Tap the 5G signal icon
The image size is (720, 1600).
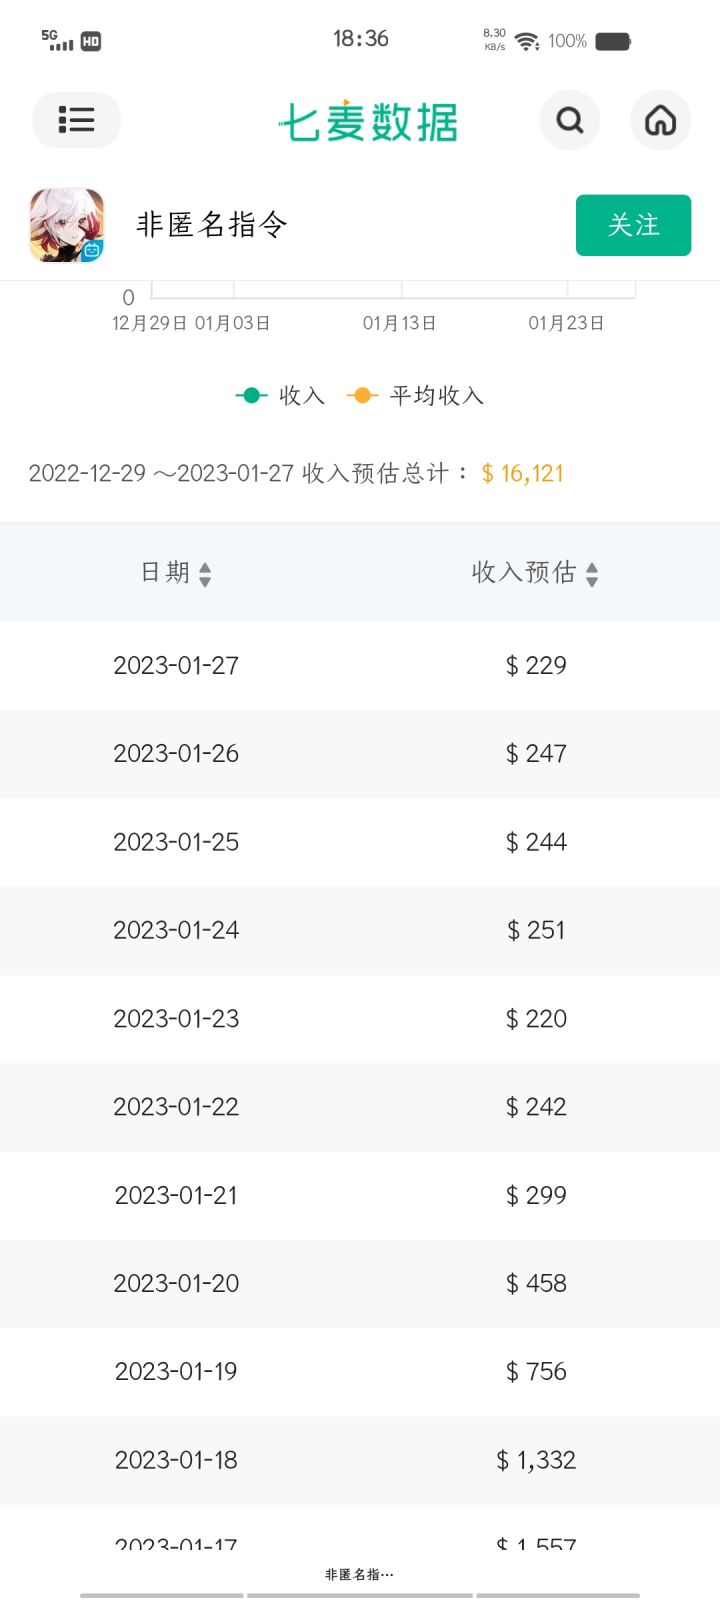[58, 40]
